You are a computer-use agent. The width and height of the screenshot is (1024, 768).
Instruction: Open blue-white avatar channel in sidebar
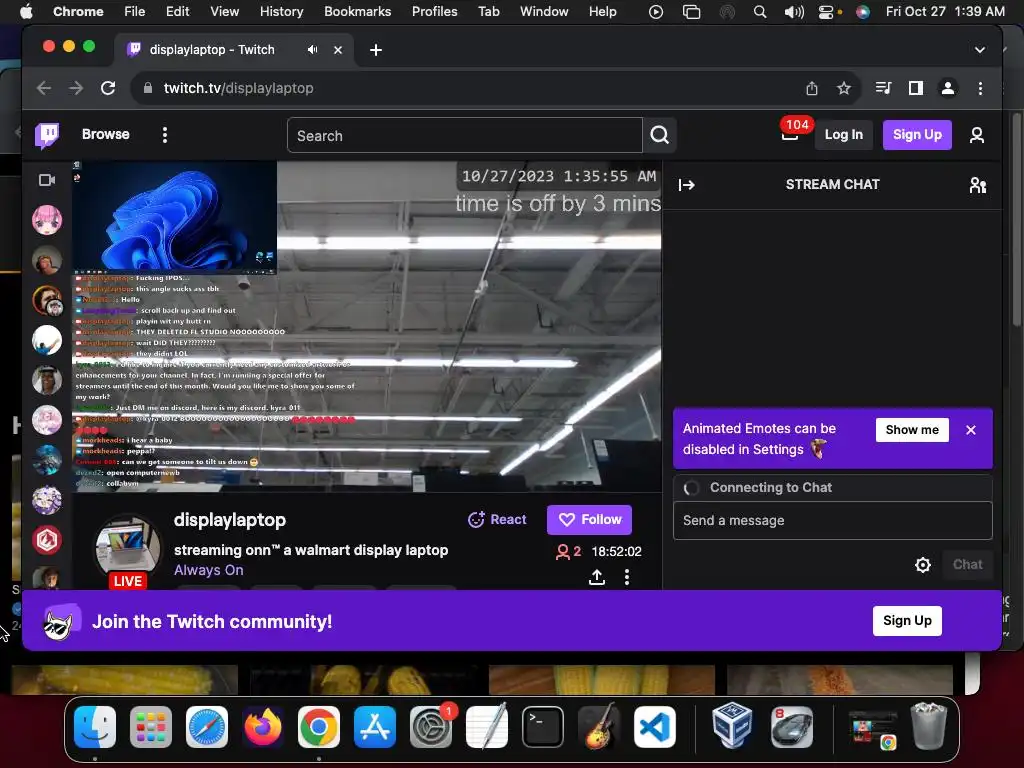pos(47,340)
